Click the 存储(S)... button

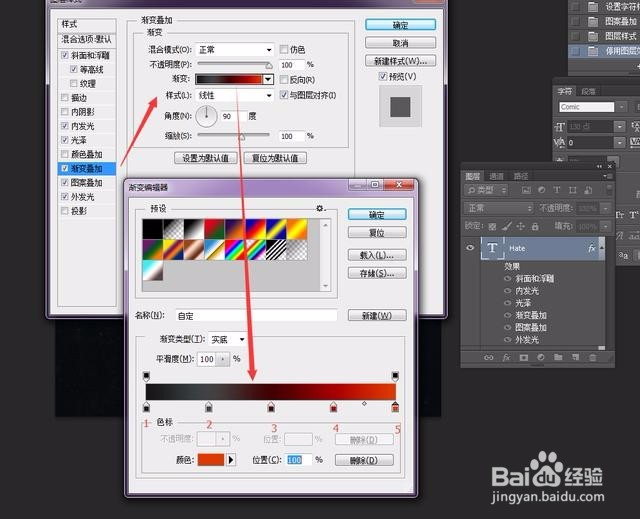coord(377,273)
